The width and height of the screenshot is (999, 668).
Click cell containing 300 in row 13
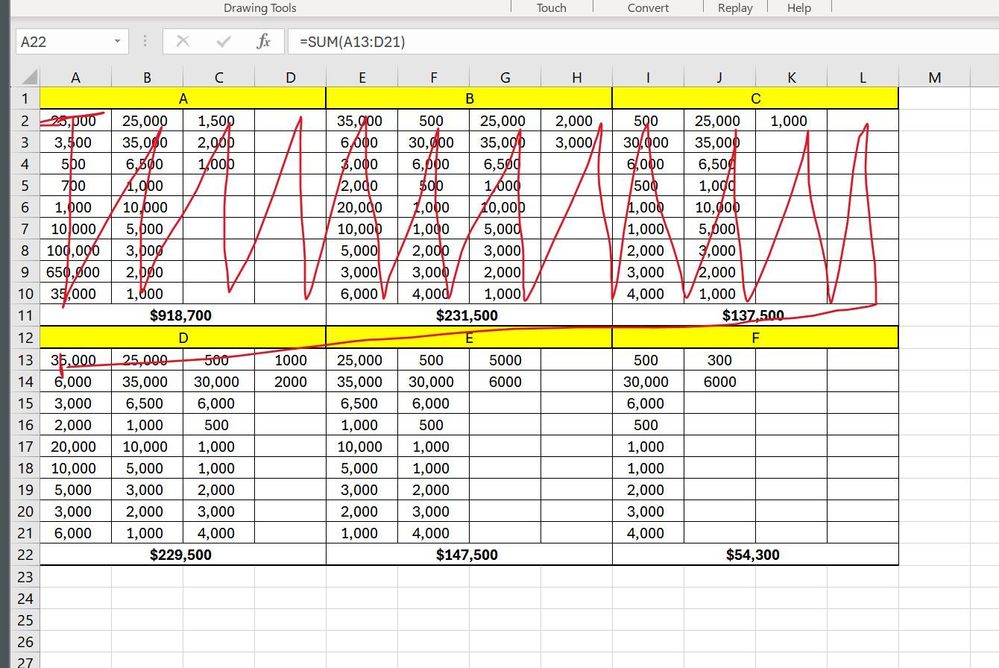(x=719, y=360)
